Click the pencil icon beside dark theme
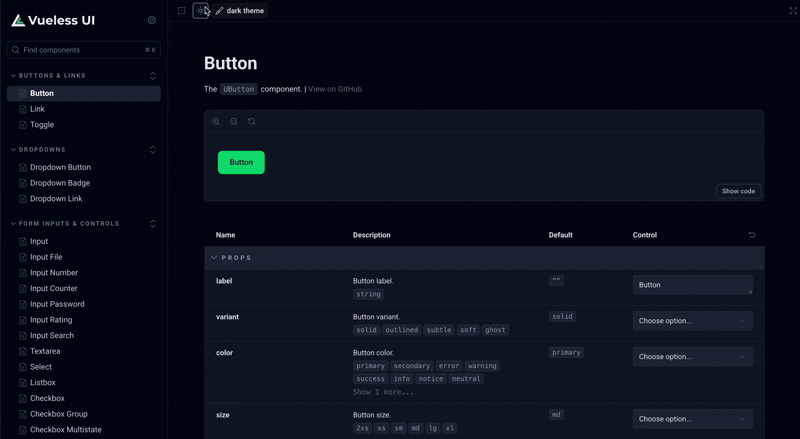 point(219,11)
